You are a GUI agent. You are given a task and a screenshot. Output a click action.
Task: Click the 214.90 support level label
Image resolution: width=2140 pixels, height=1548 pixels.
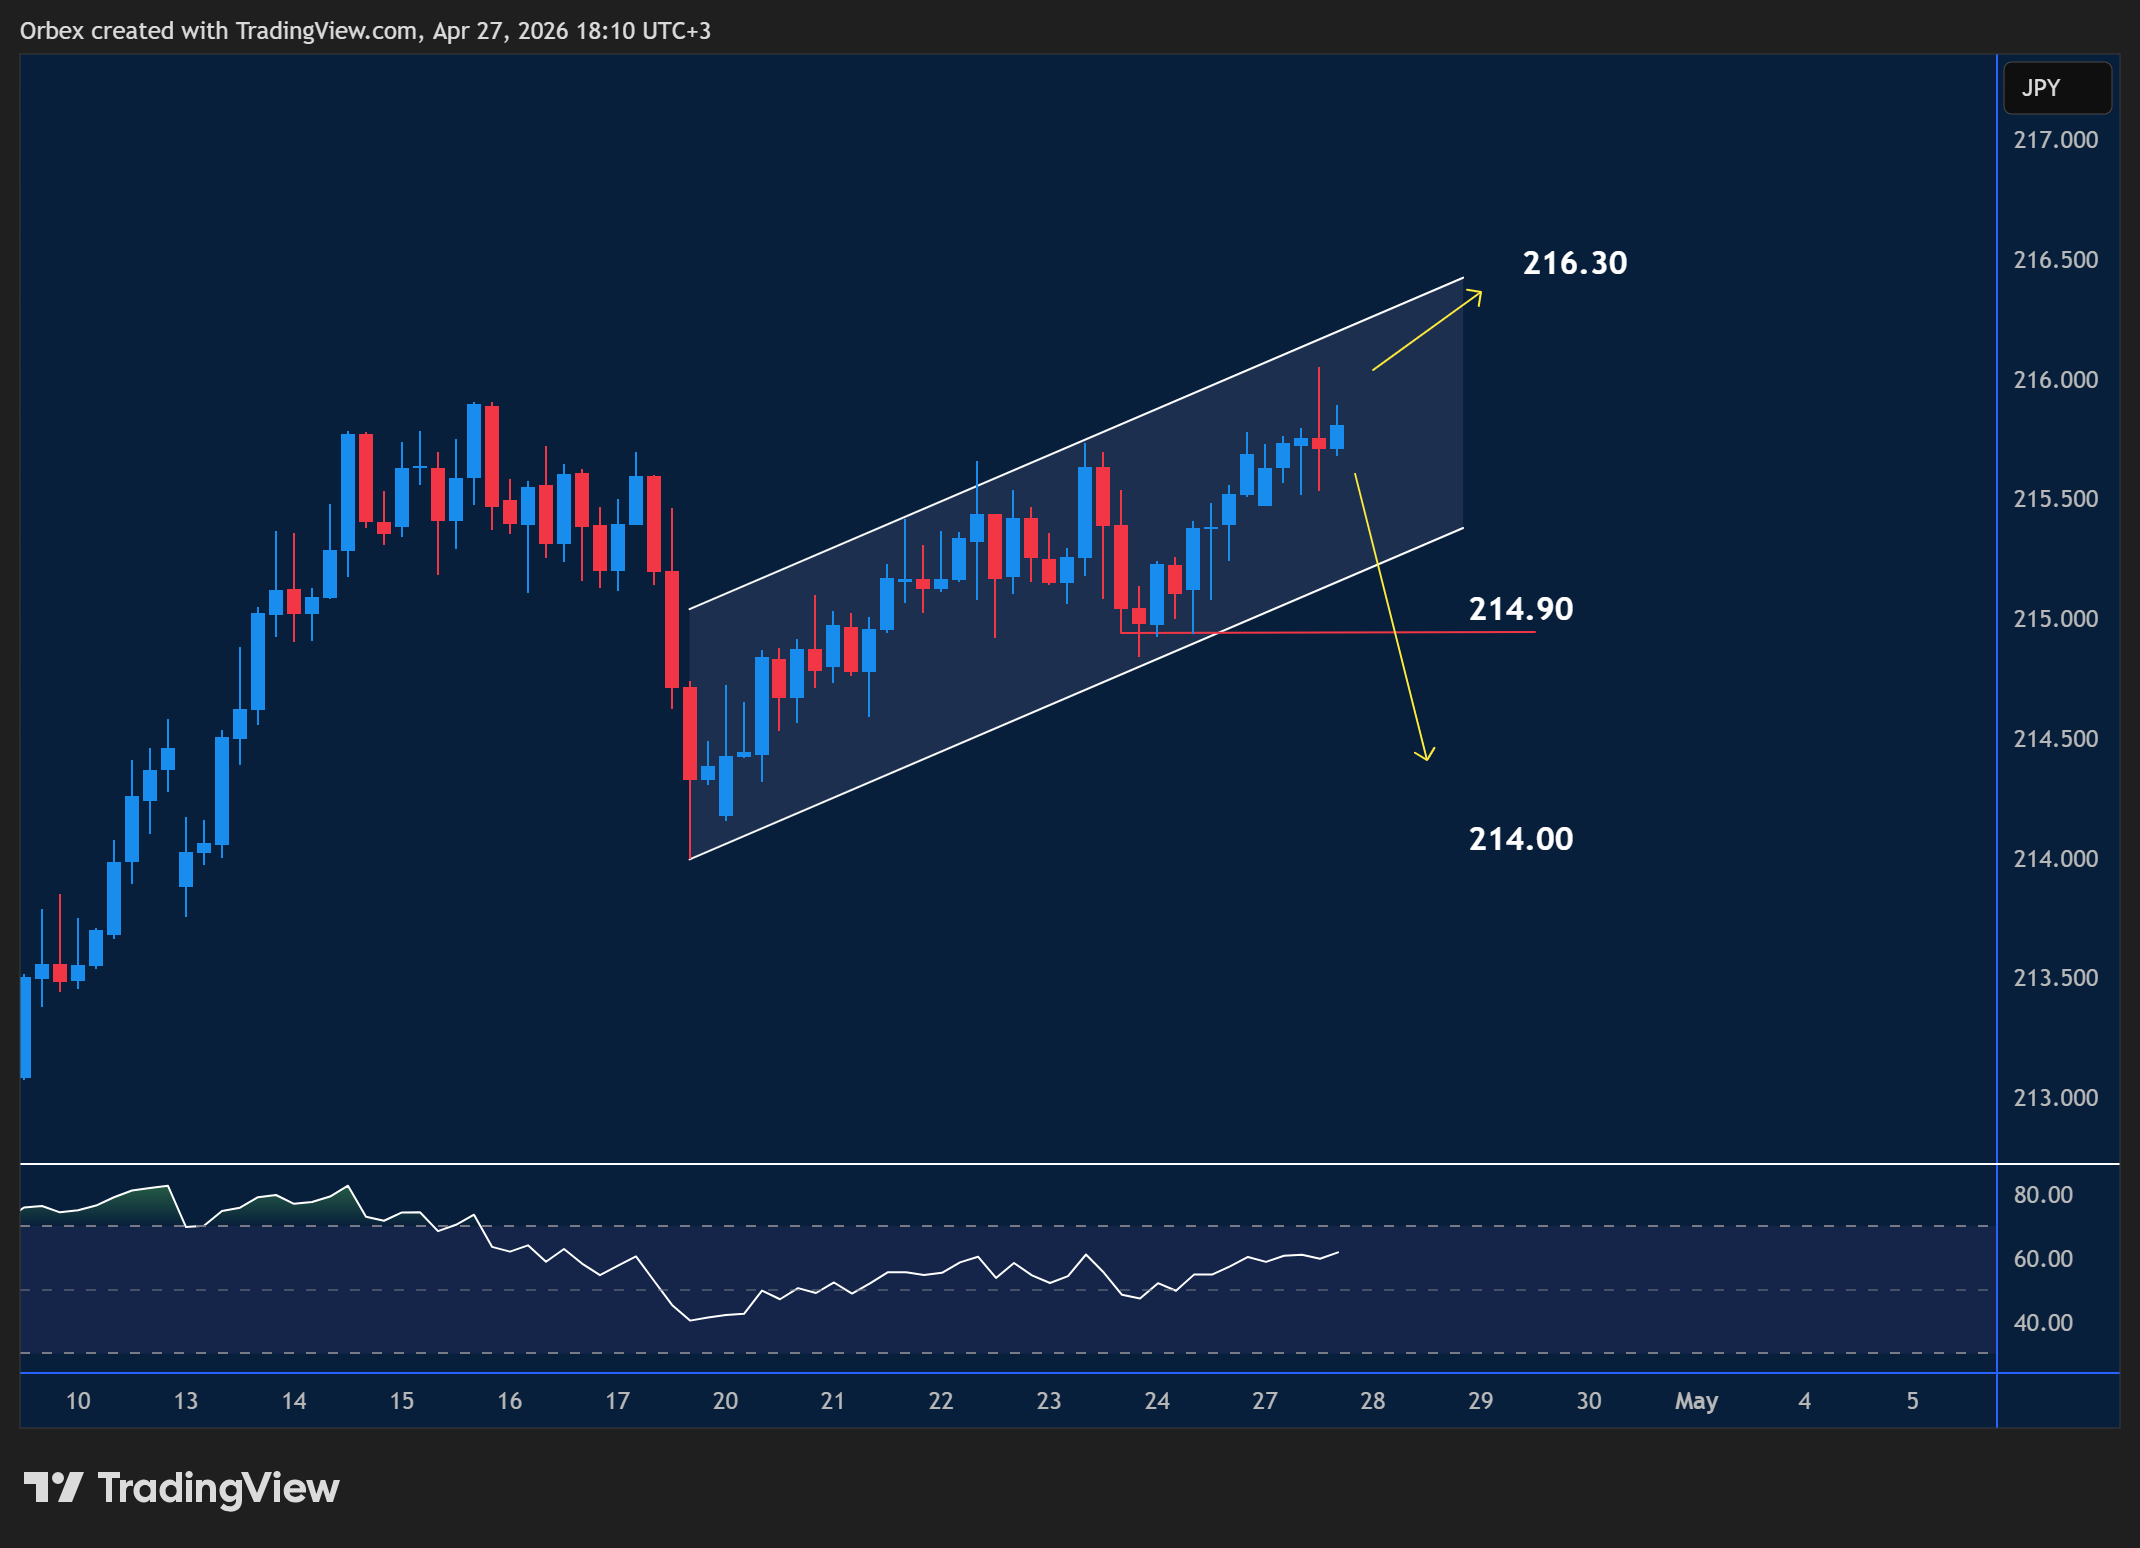coord(1520,608)
